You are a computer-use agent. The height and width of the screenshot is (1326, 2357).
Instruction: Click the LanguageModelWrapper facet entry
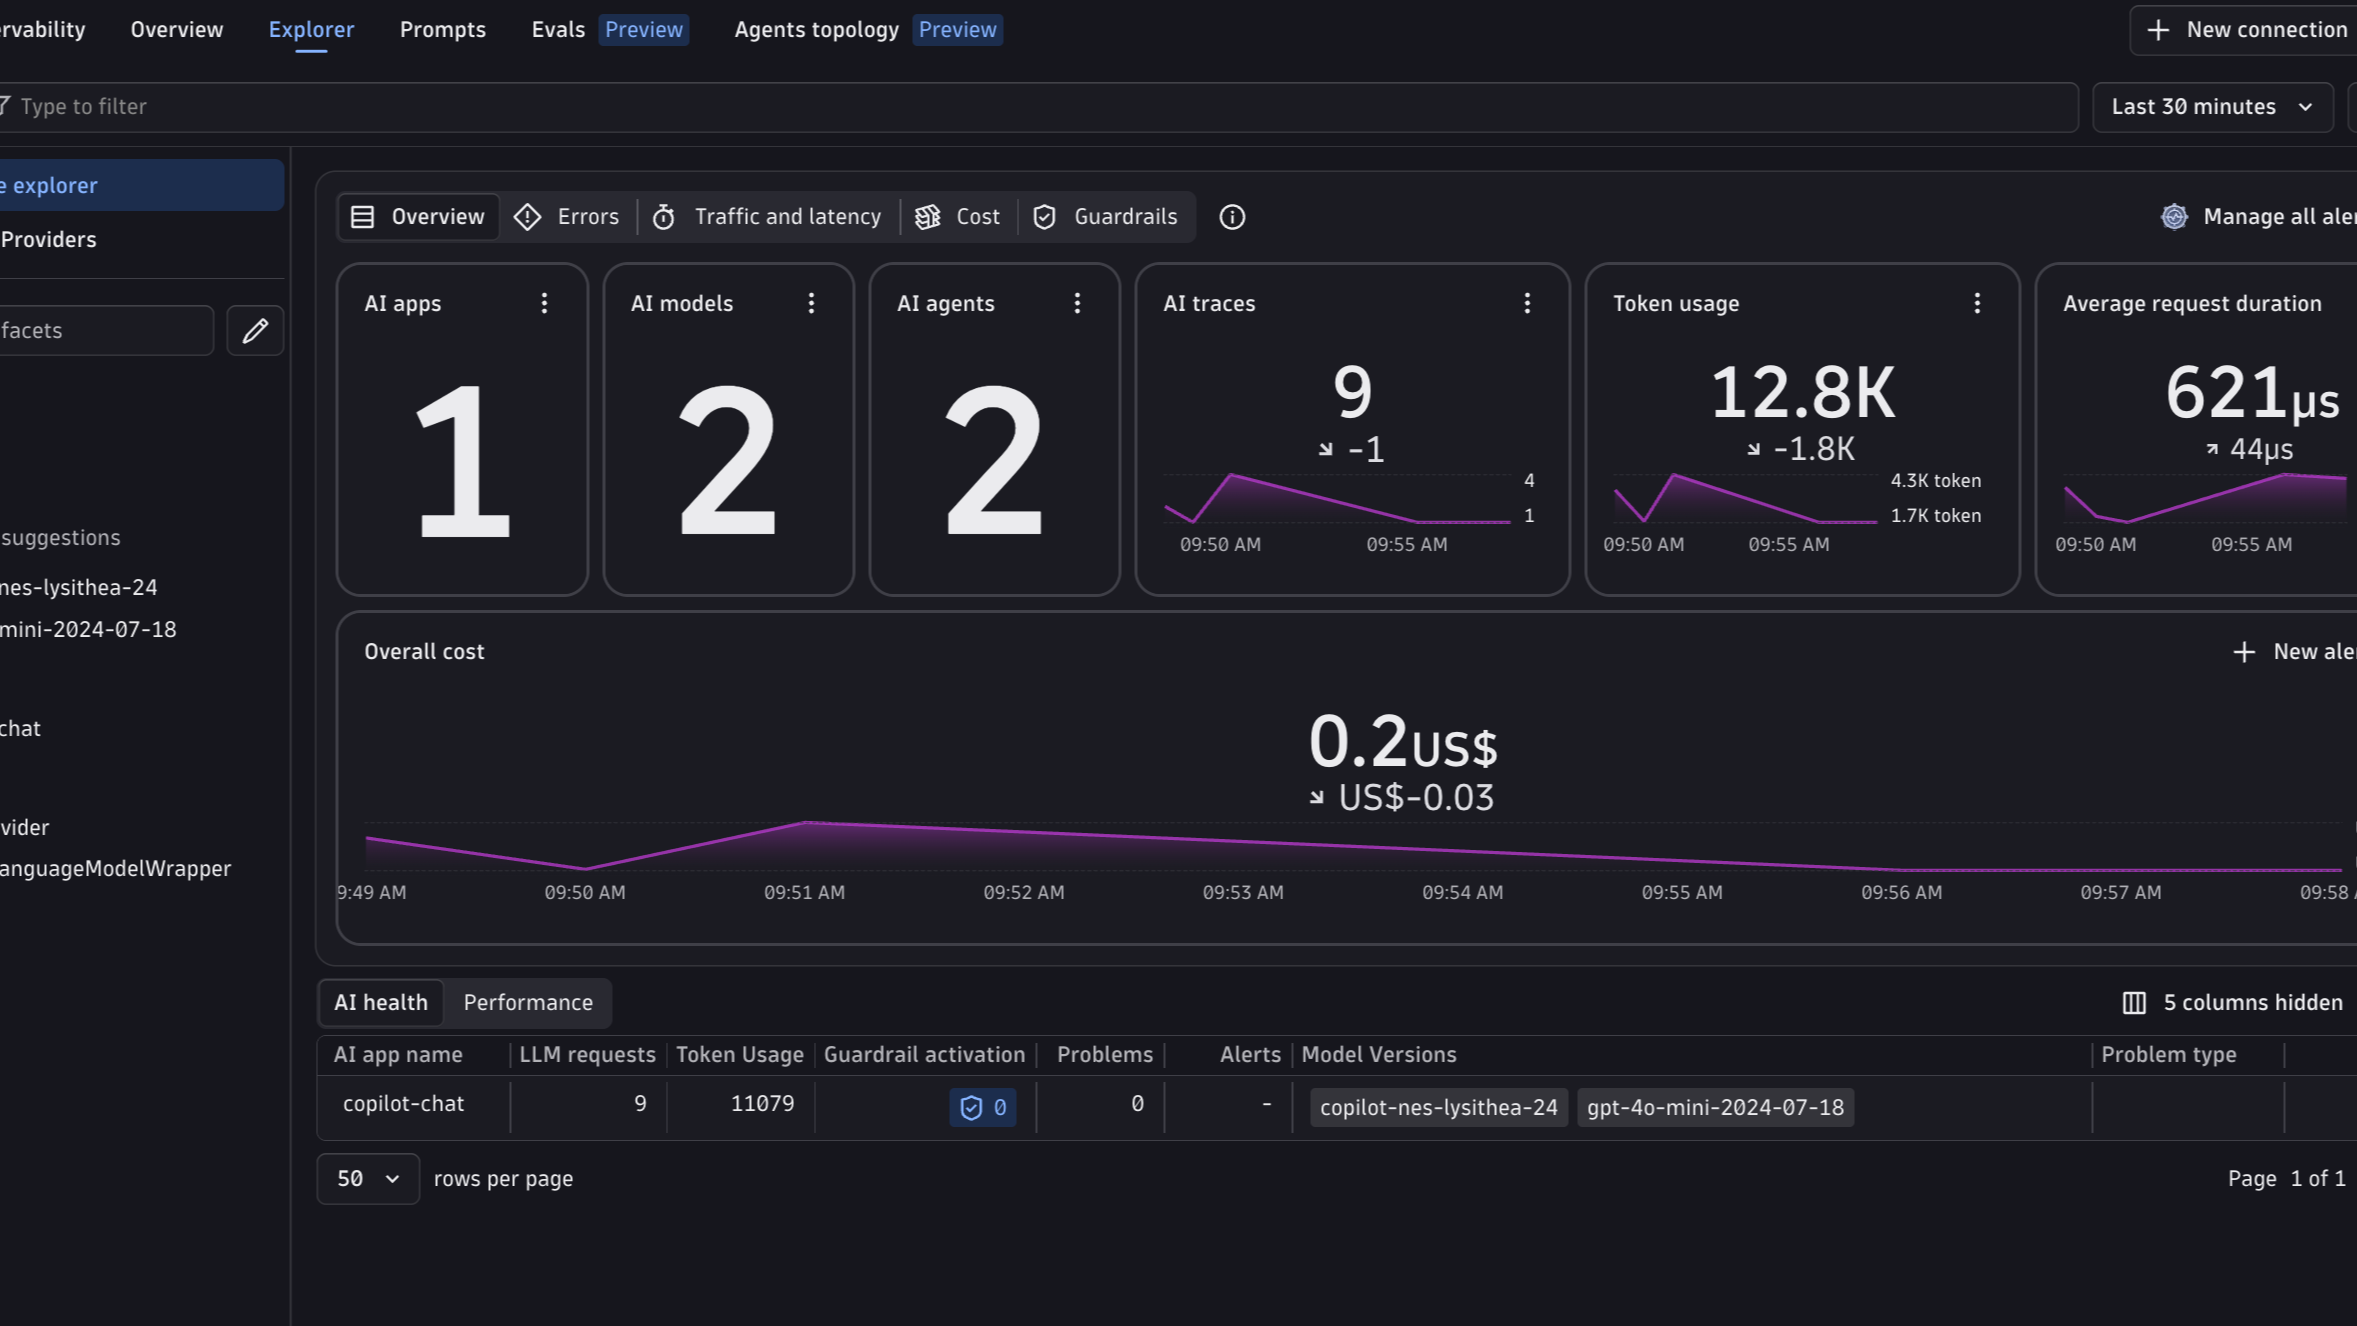point(115,869)
